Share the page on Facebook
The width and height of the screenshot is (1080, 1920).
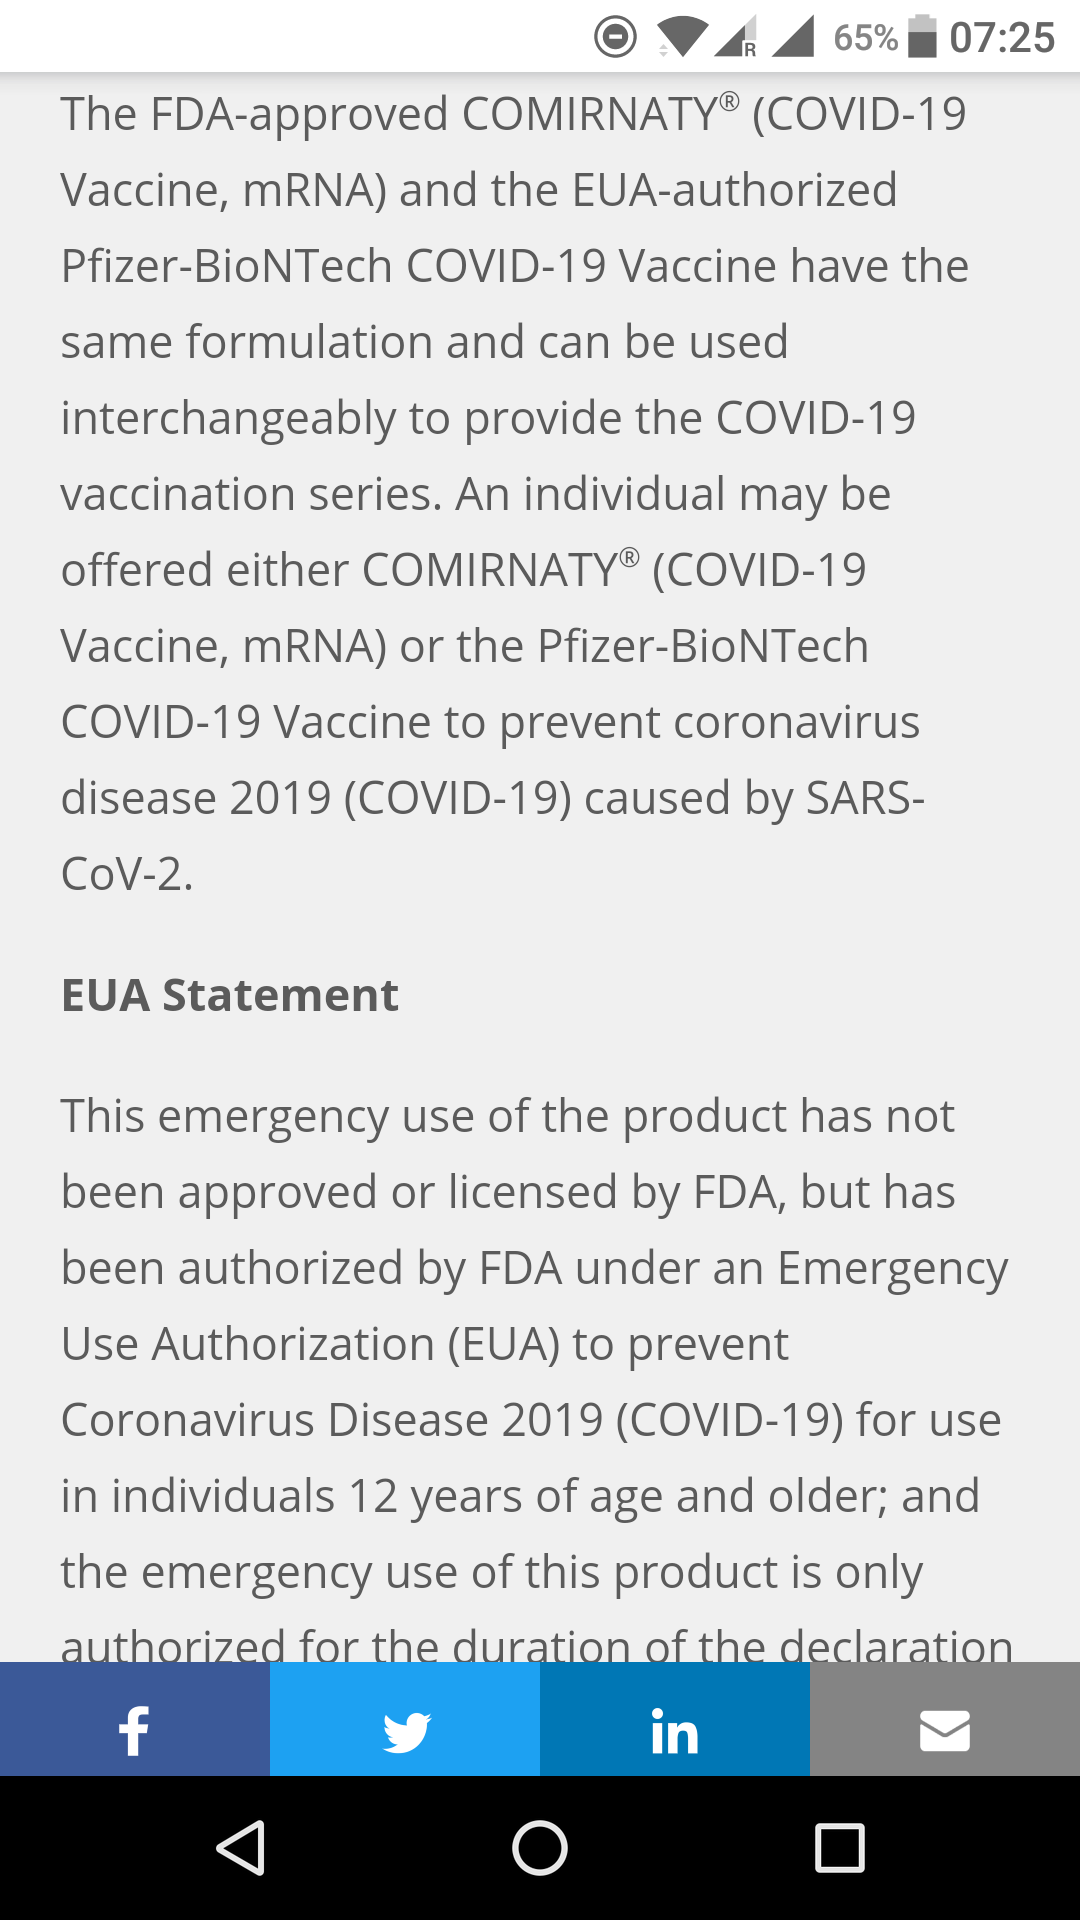coord(135,1731)
